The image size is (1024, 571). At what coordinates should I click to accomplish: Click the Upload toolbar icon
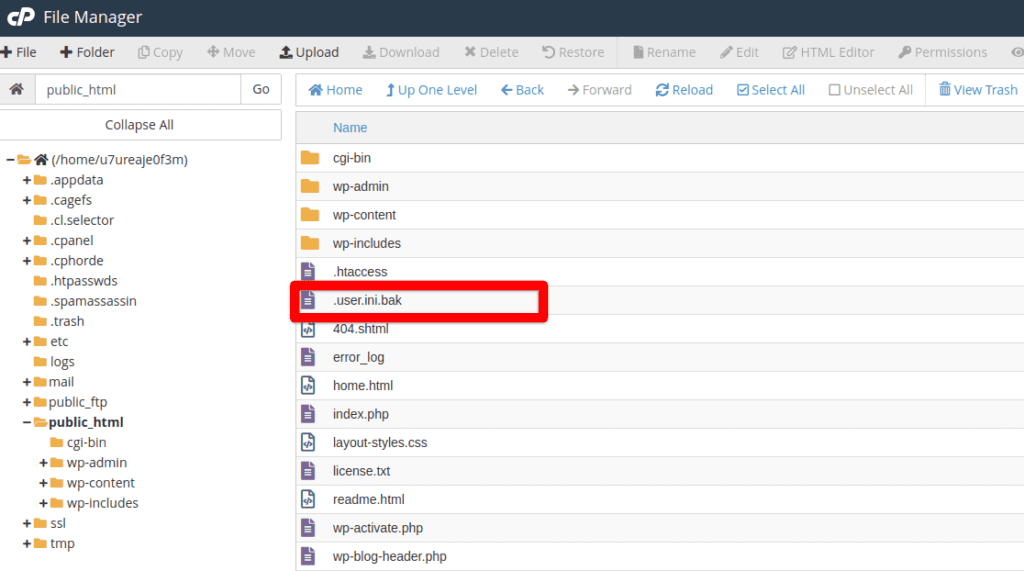coord(286,52)
